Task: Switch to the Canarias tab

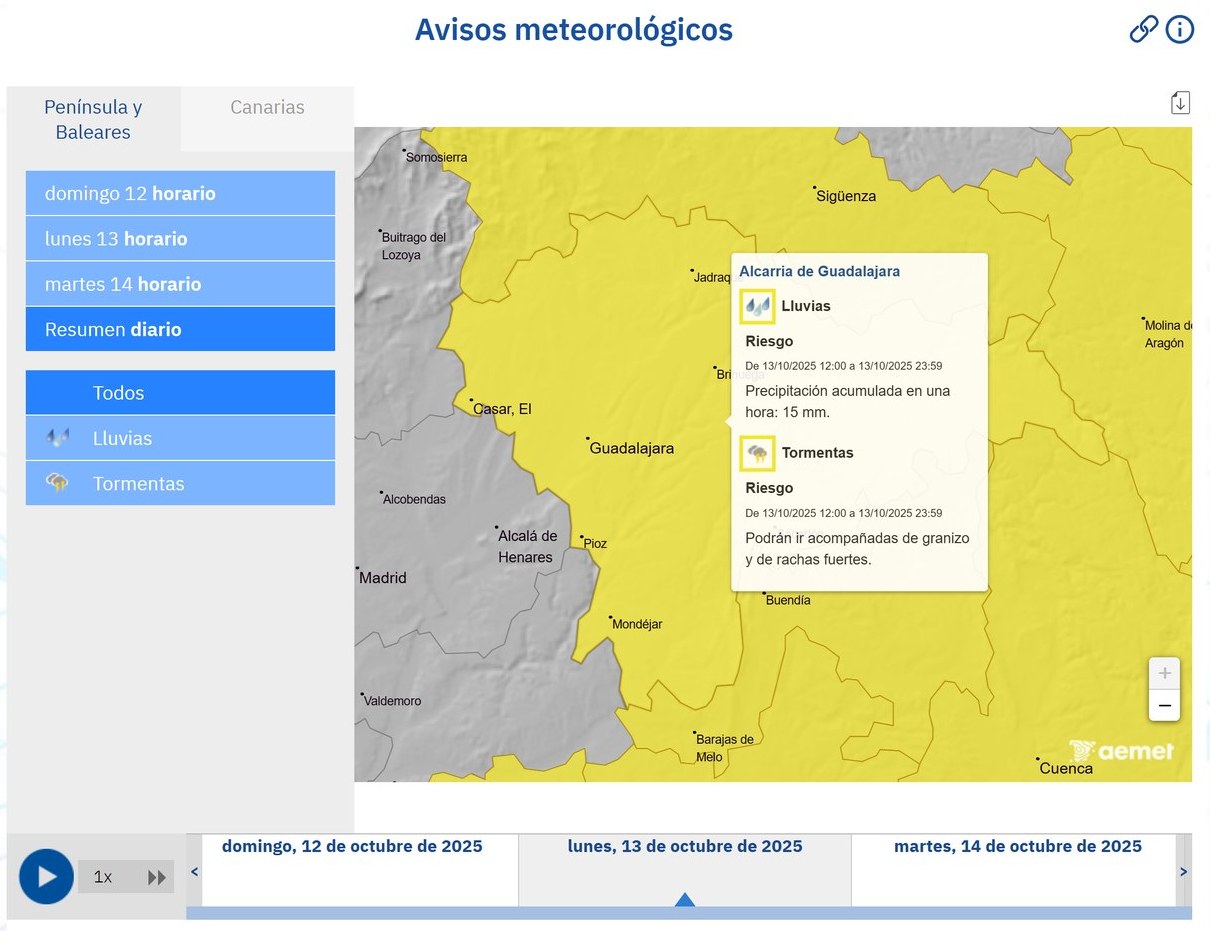Action: pos(267,108)
